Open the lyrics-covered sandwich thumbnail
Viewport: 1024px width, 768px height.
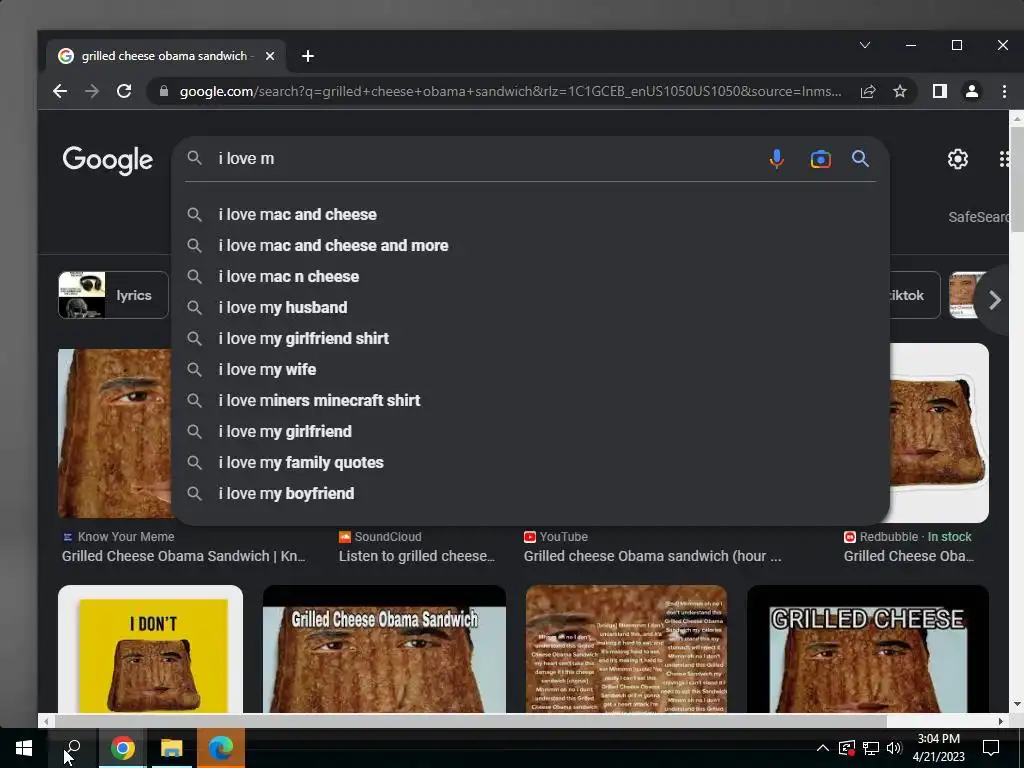click(626, 649)
